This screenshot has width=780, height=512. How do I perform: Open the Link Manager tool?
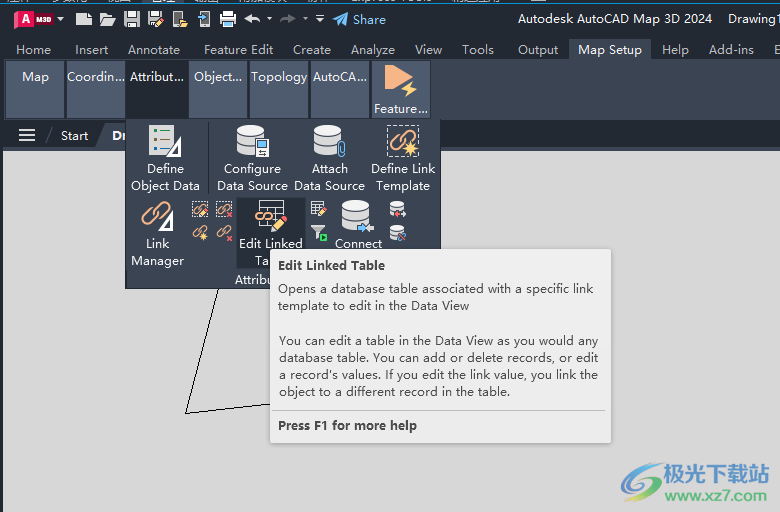(x=157, y=234)
